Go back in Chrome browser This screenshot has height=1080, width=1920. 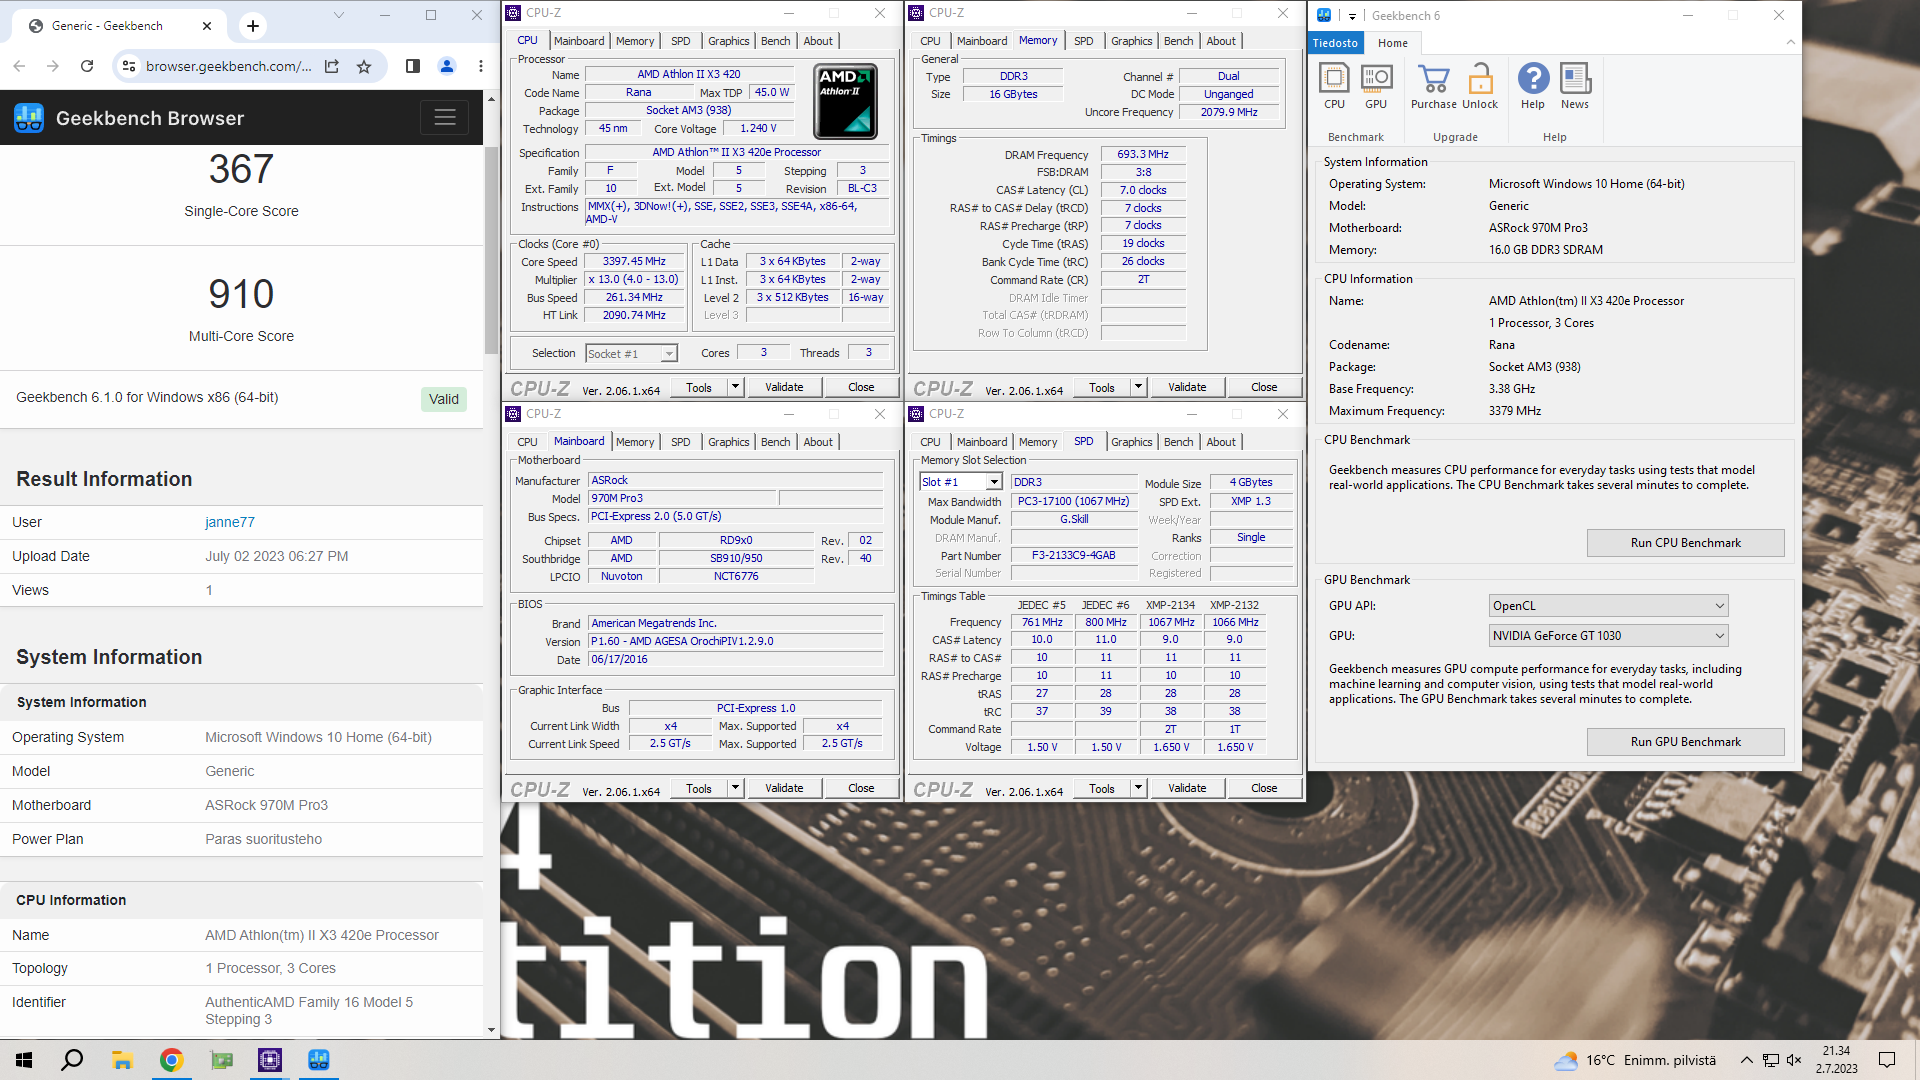20,66
